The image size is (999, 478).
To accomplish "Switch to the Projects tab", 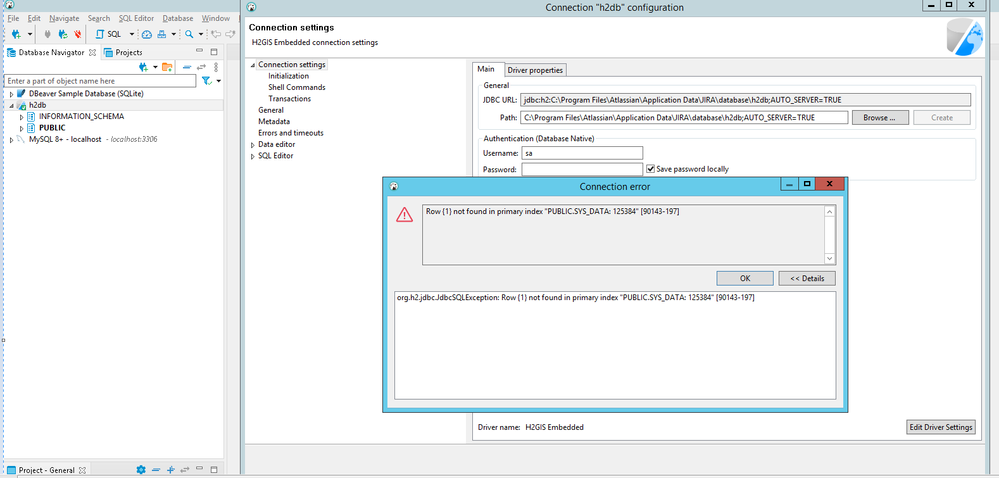I will click(x=124, y=52).
